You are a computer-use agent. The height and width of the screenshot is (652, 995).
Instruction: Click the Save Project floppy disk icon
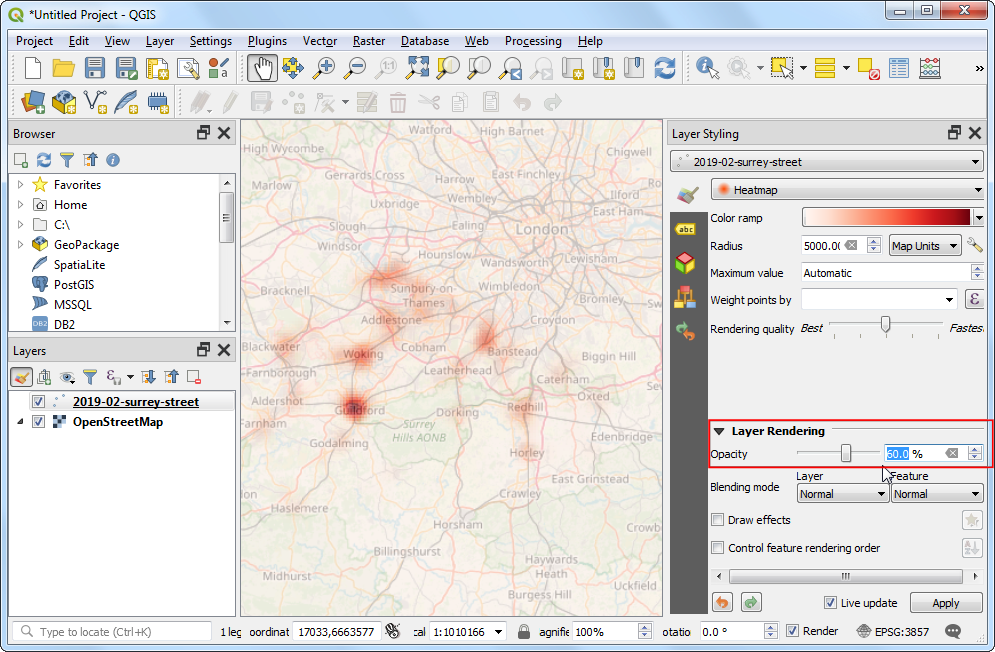tap(95, 68)
